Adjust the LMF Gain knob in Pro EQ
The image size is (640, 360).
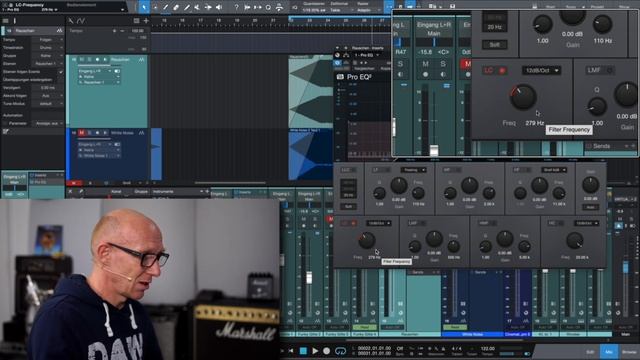[434, 239]
